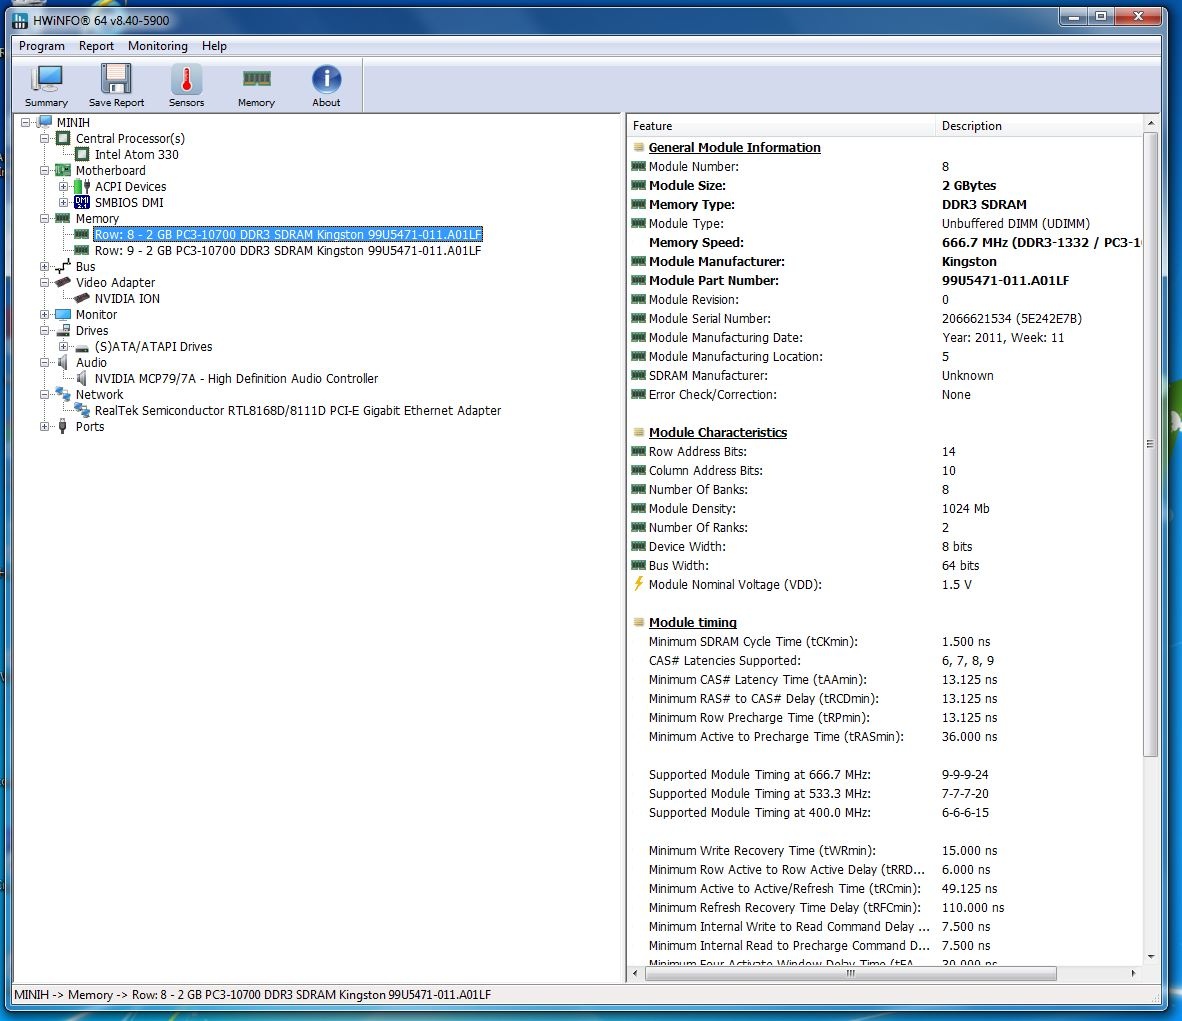Open the Help menu
The width and height of the screenshot is (1182, 1021).
pos(214,46)
